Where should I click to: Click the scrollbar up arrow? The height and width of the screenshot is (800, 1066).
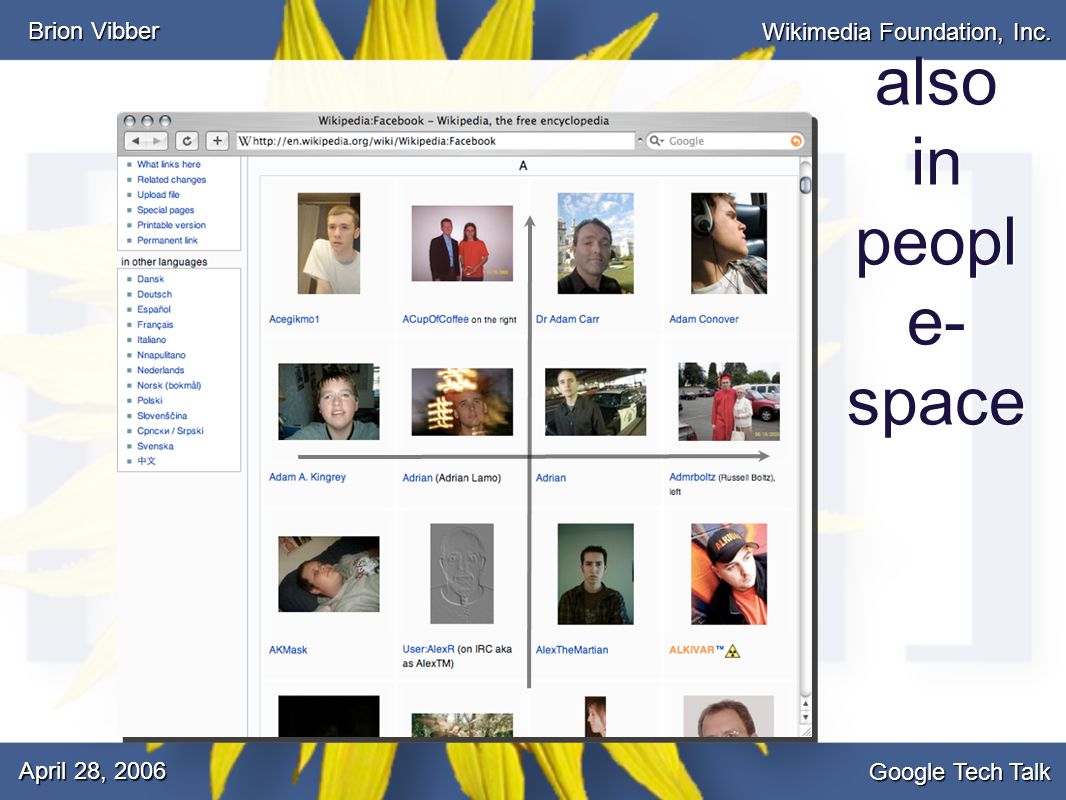(806, 703)
